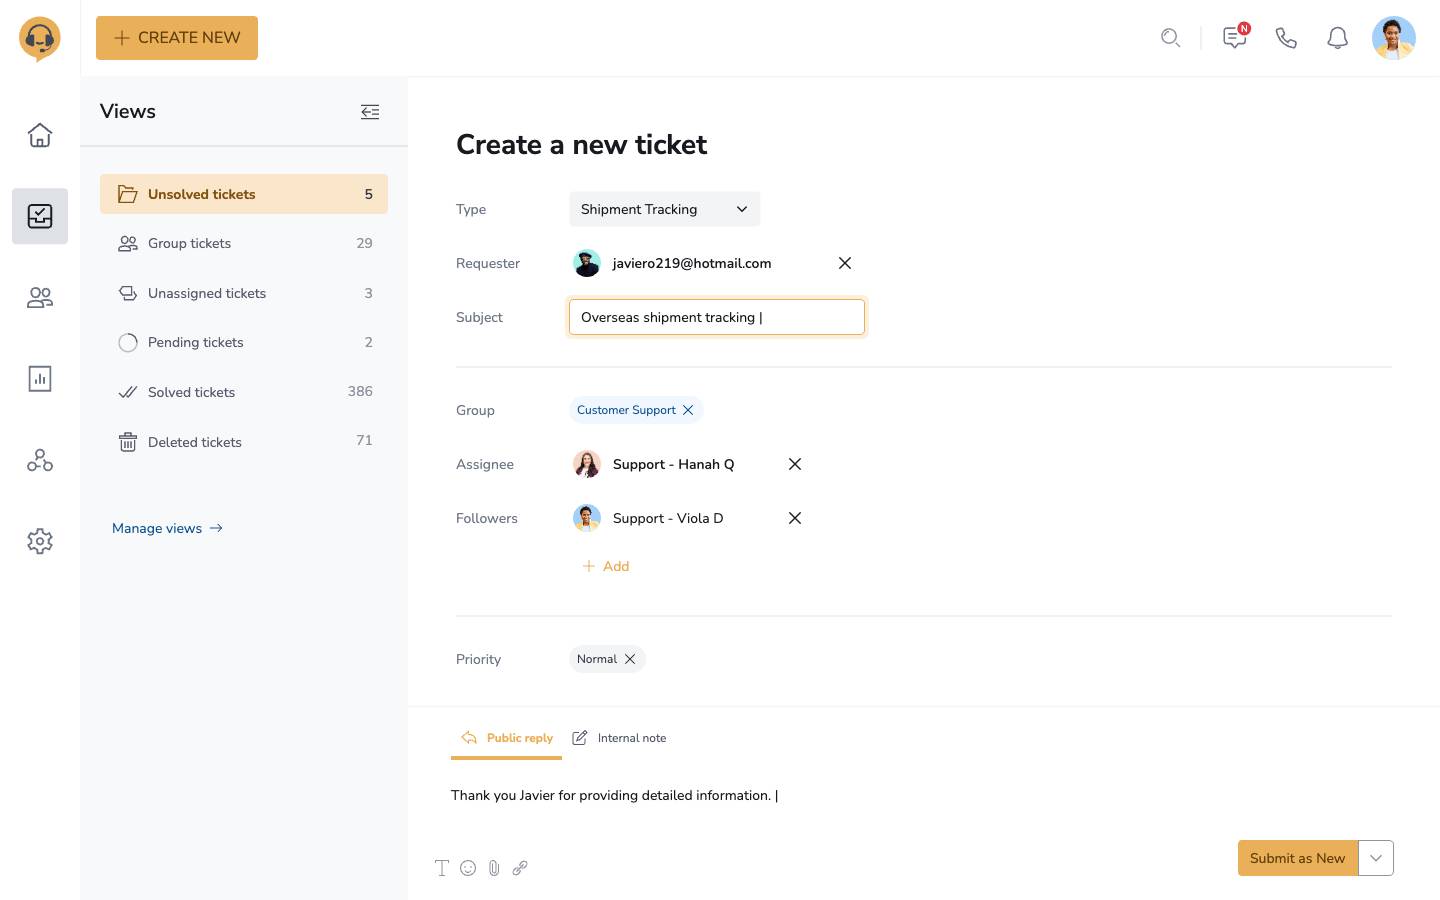Viewport: 1440px width, 900px height.
Task: Open the notifications bell
Action: coord(1337,38)
